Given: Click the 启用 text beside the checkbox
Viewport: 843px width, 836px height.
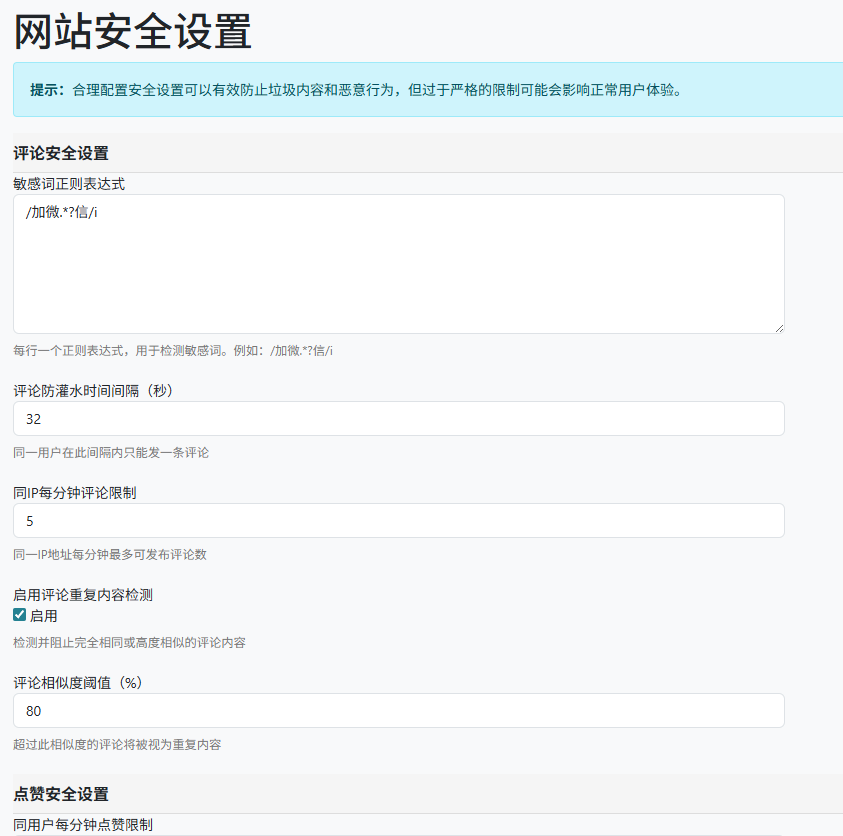Looking at the screenshot, I should click(x=44, y=616).
